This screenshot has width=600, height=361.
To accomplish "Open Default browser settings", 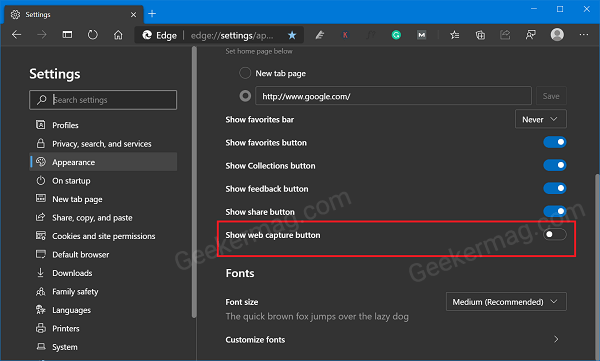I will tap(103, 255).
